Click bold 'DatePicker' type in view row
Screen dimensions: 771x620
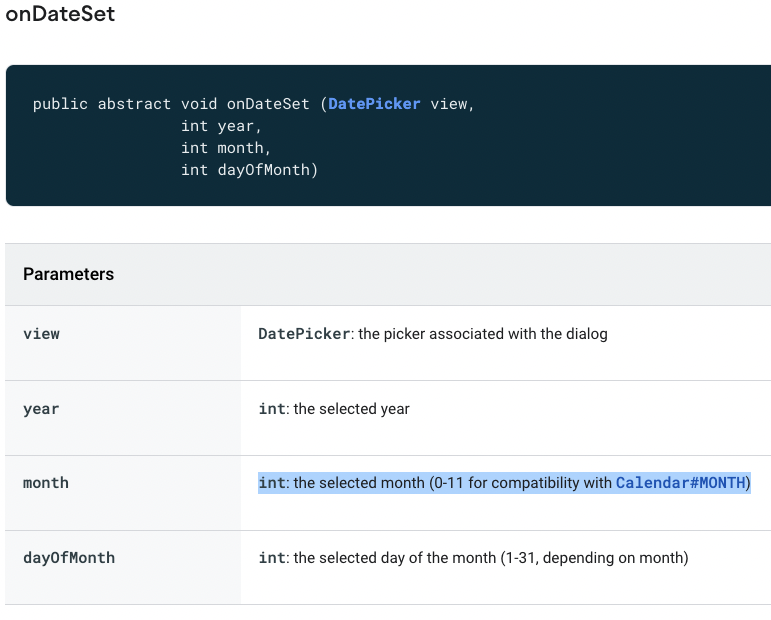pyautogui.click(x=304, y=334)
